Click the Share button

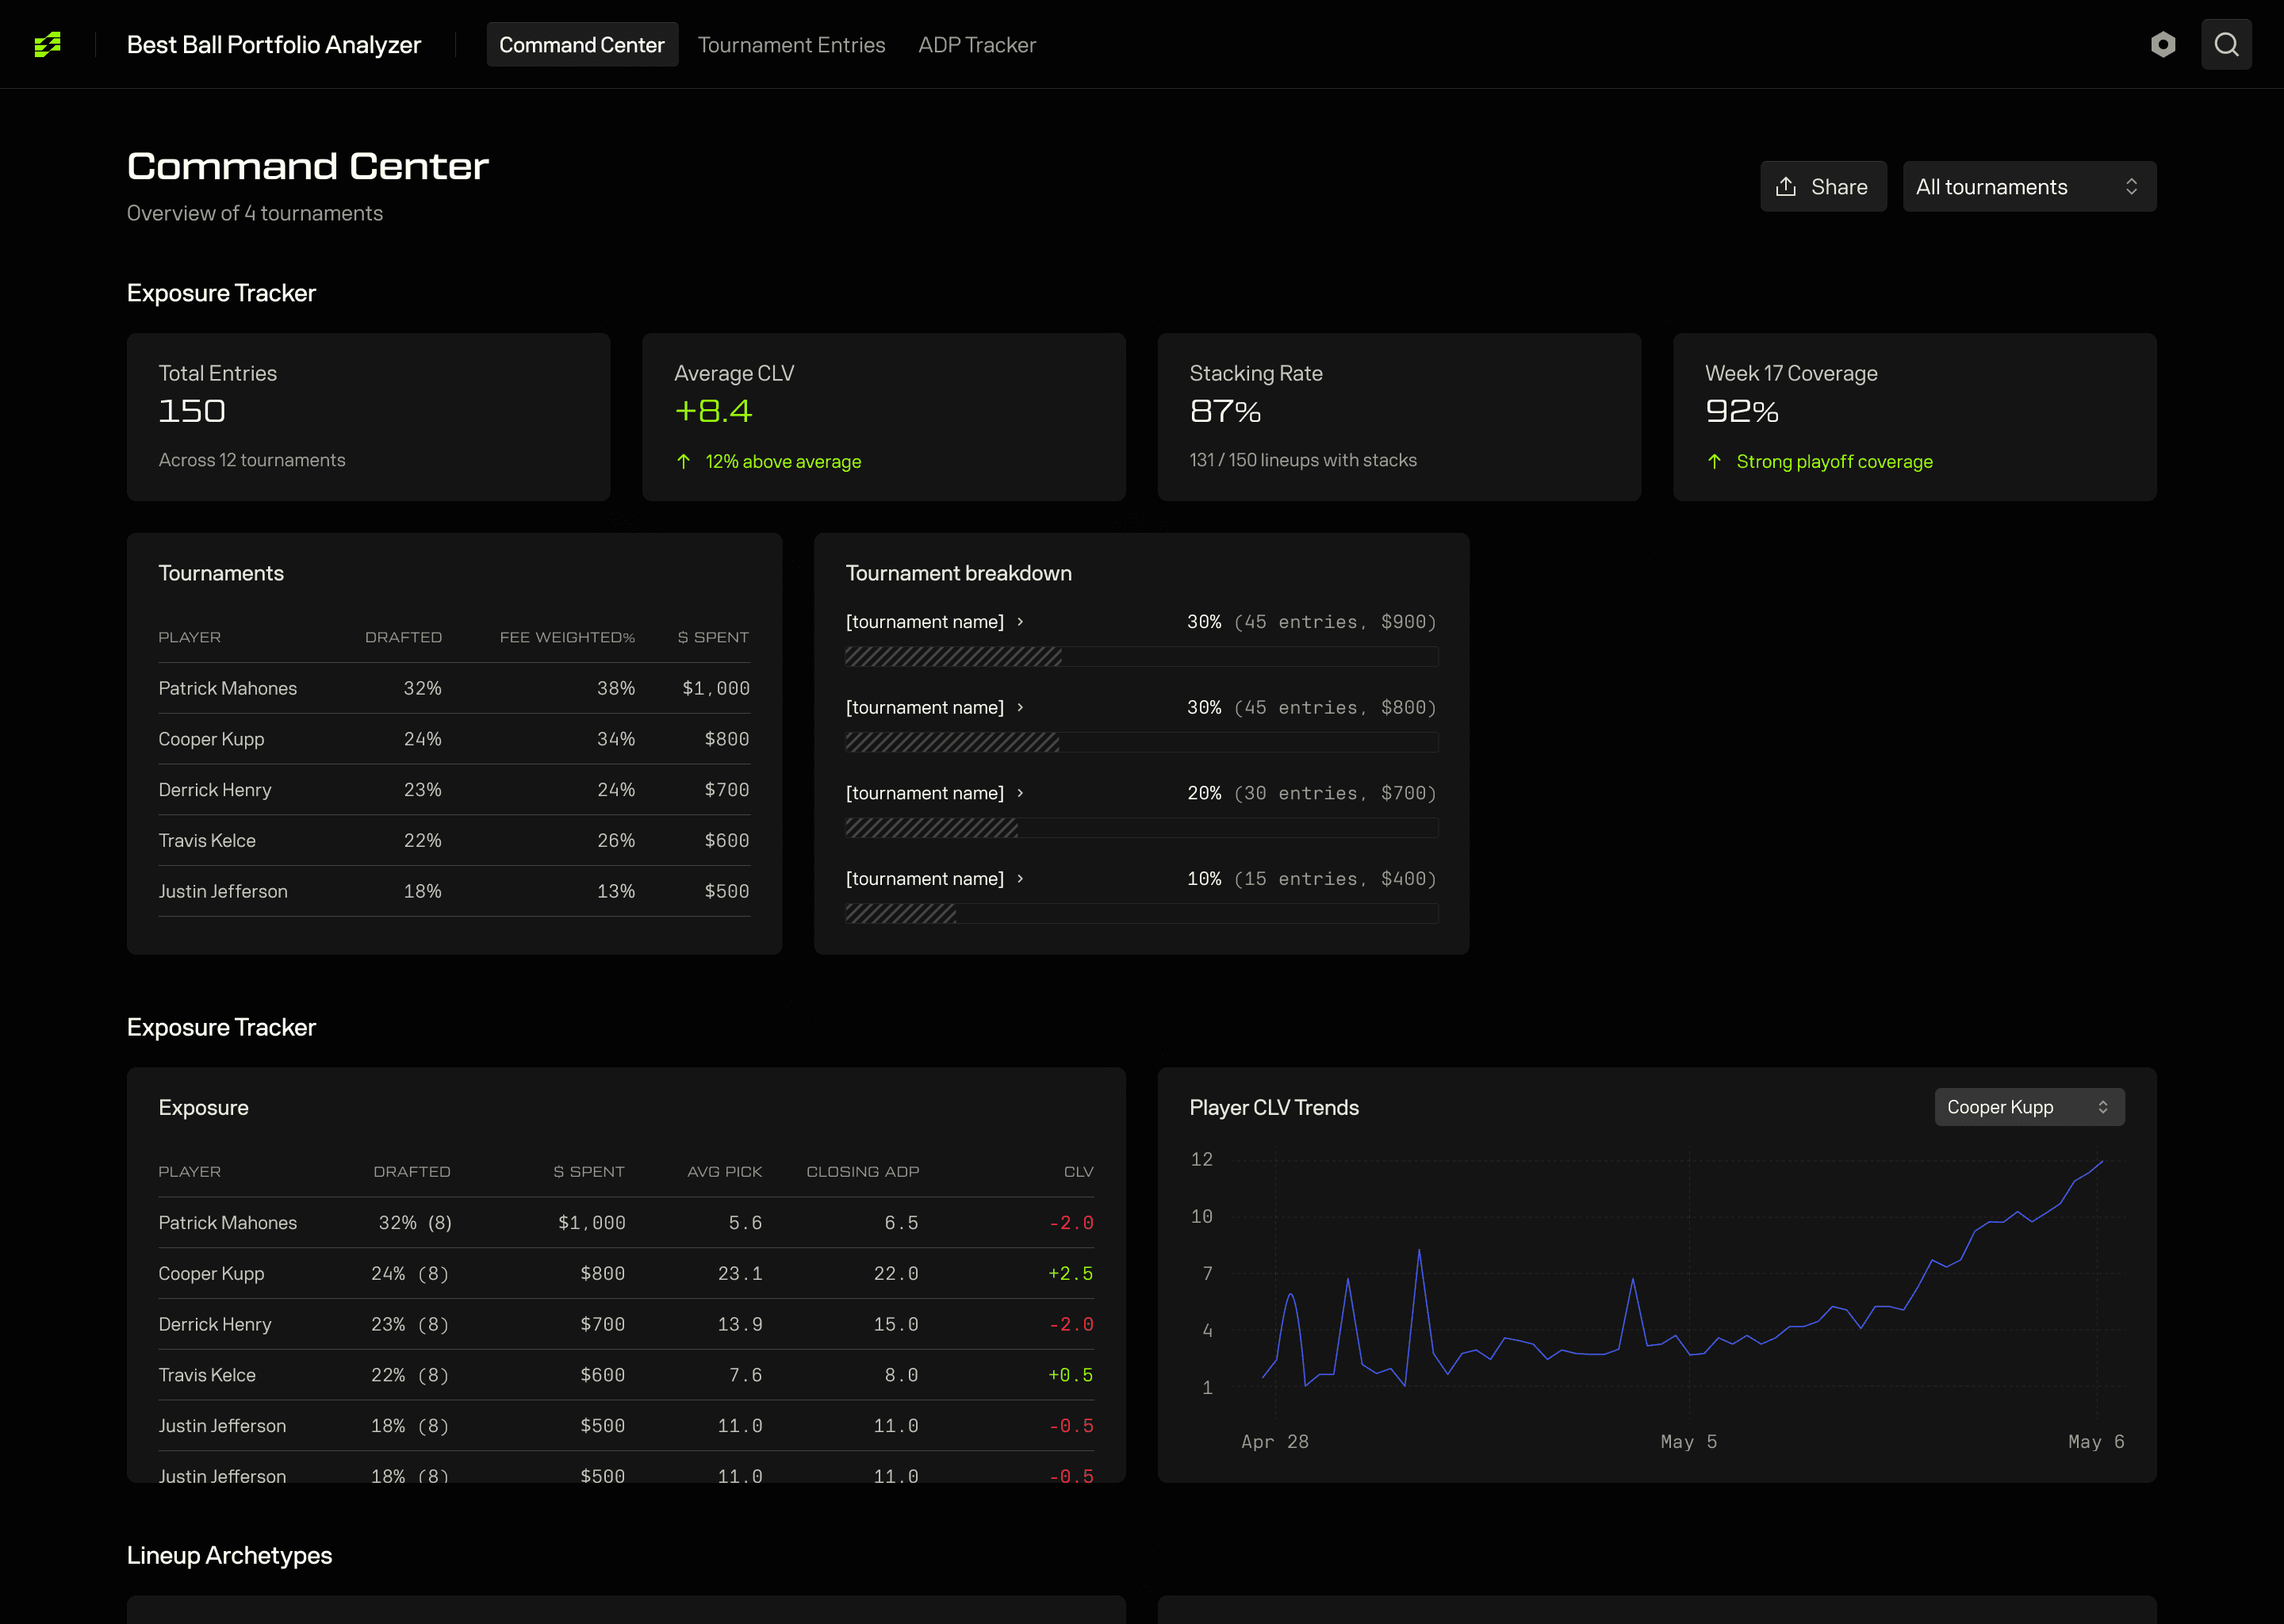(x=1823, y=187)
